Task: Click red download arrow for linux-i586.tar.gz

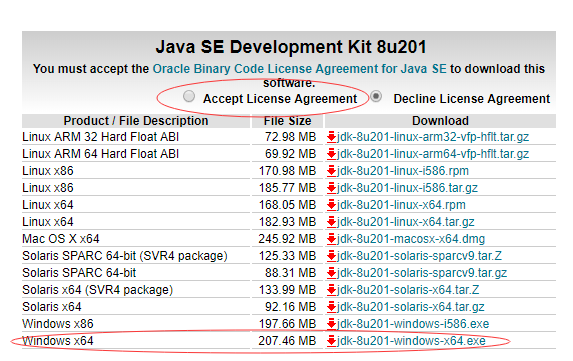Action: tap(331, 188)
